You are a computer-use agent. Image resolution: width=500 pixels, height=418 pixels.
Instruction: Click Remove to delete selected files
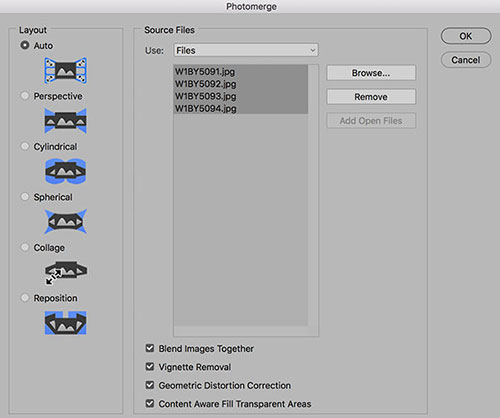371,97
